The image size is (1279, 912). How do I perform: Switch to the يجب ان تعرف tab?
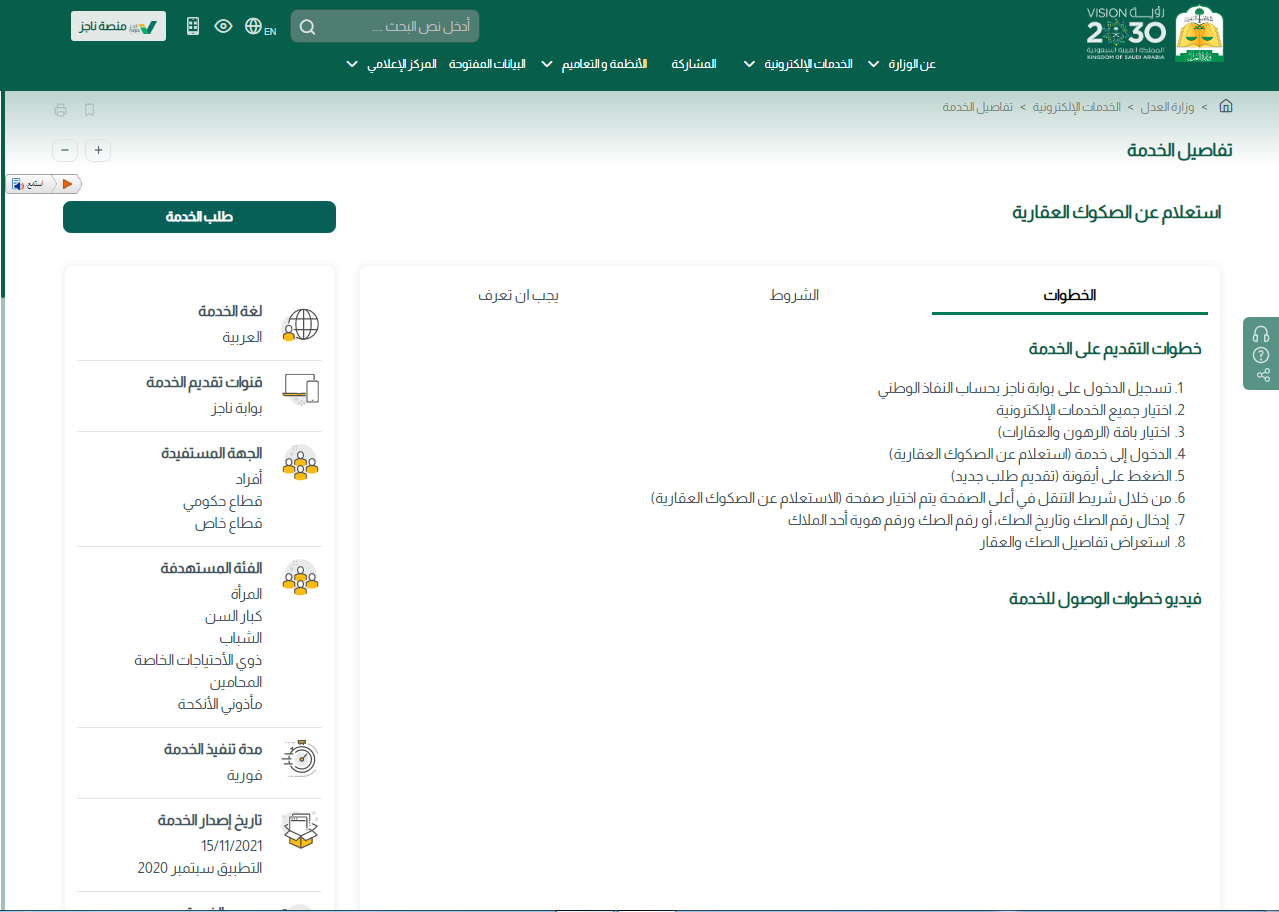click(518, 296)
